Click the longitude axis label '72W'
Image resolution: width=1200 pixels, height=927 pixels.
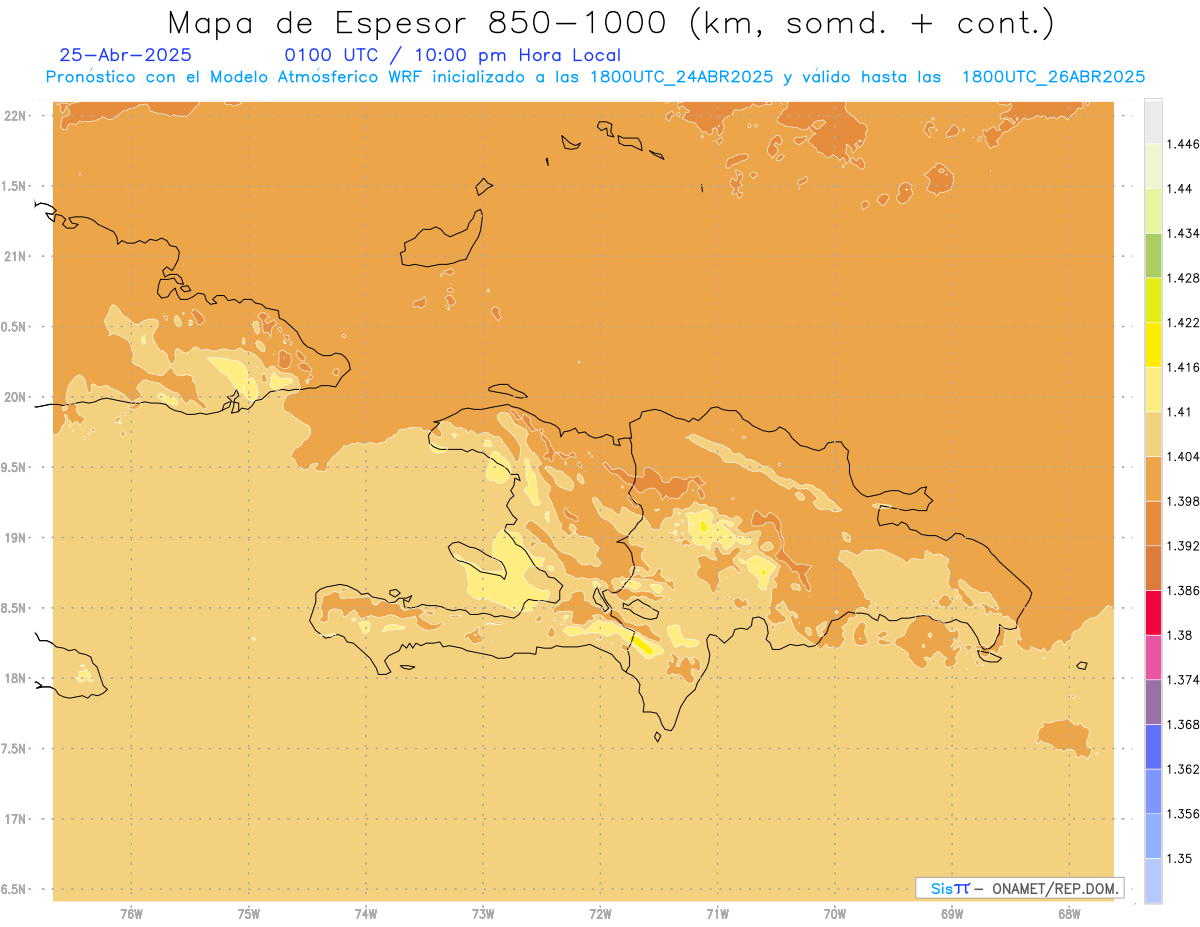[x=600, y=914]
